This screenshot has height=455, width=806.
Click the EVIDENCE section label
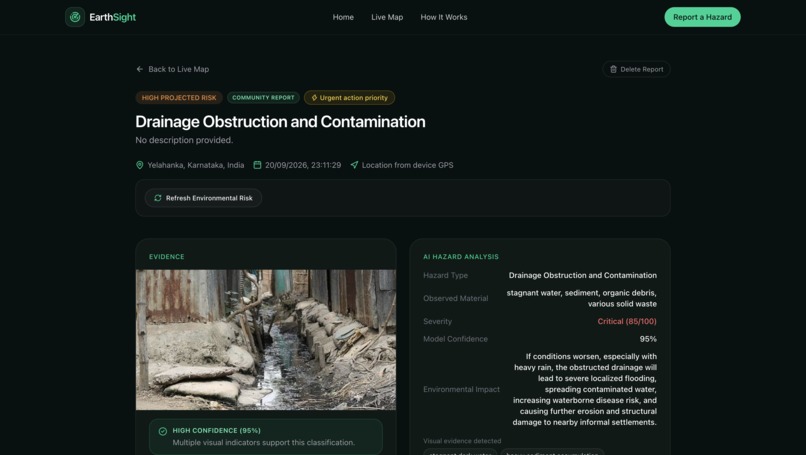[x=167, y=257]
